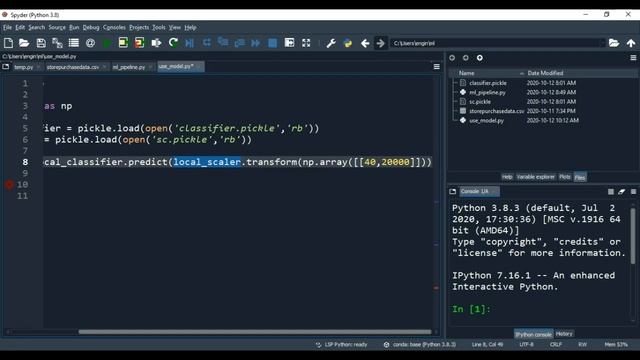
Task: Create a new file with toolbar icon
Action: (8, 43)
